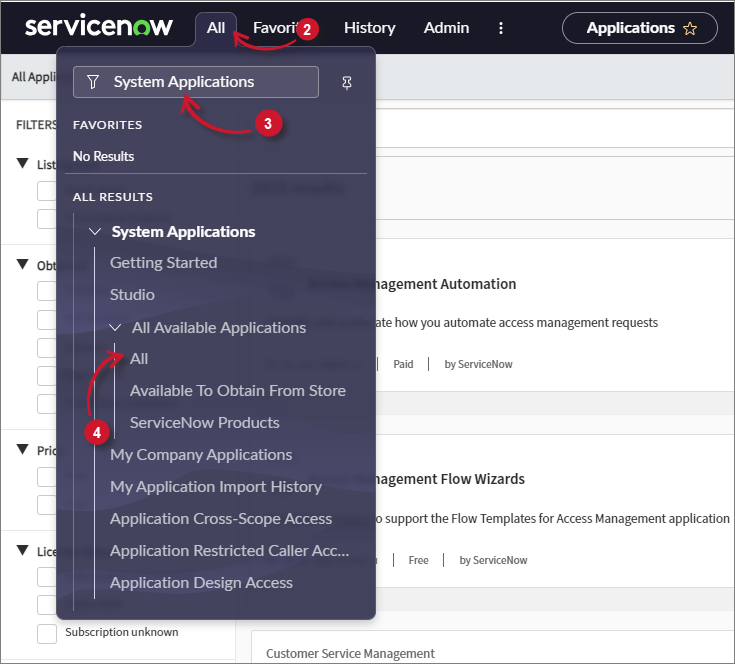Check the Subscription unknown checkbox
The image size is (735, 664).
[47, 634]
